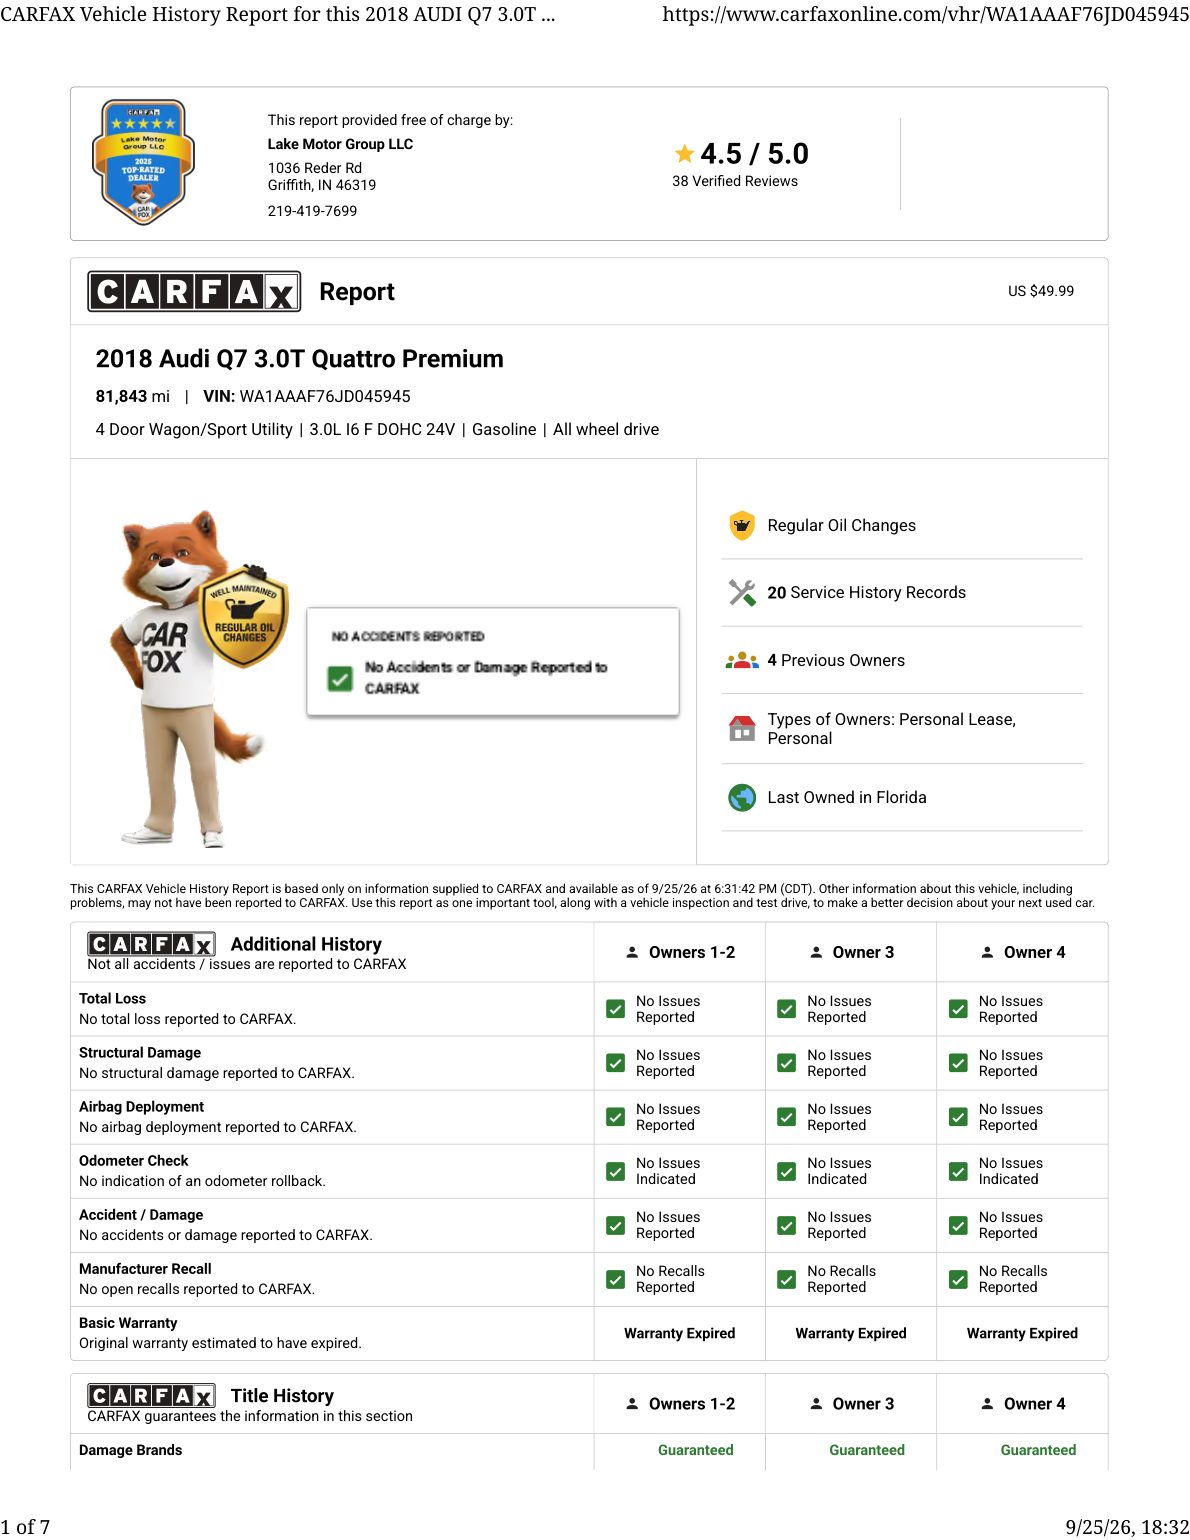
Task: Click Structural Damage checkmark for Owner 3
Action: point(787,1063)
